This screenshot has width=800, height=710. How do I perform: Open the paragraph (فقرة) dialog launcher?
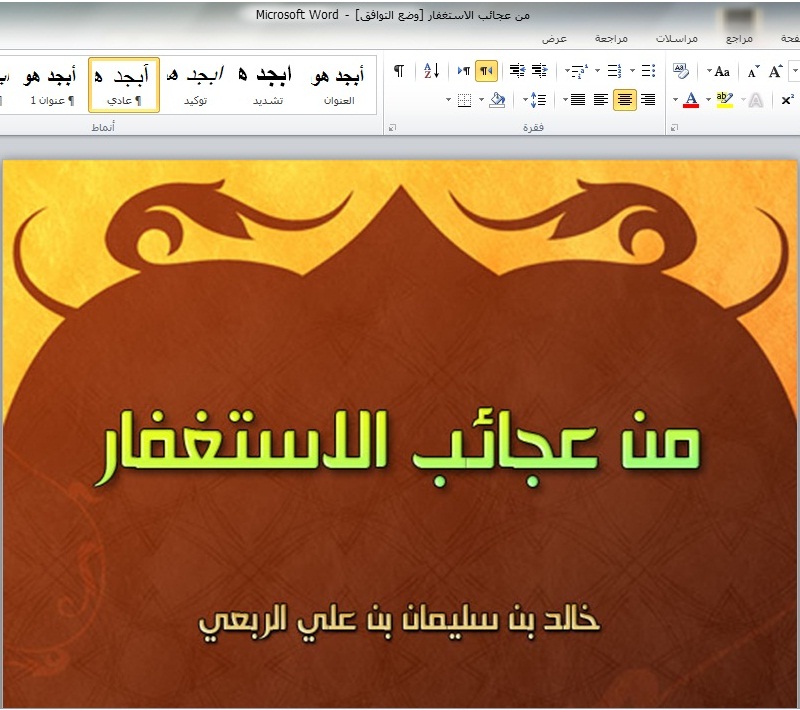[x=392, y=128]
